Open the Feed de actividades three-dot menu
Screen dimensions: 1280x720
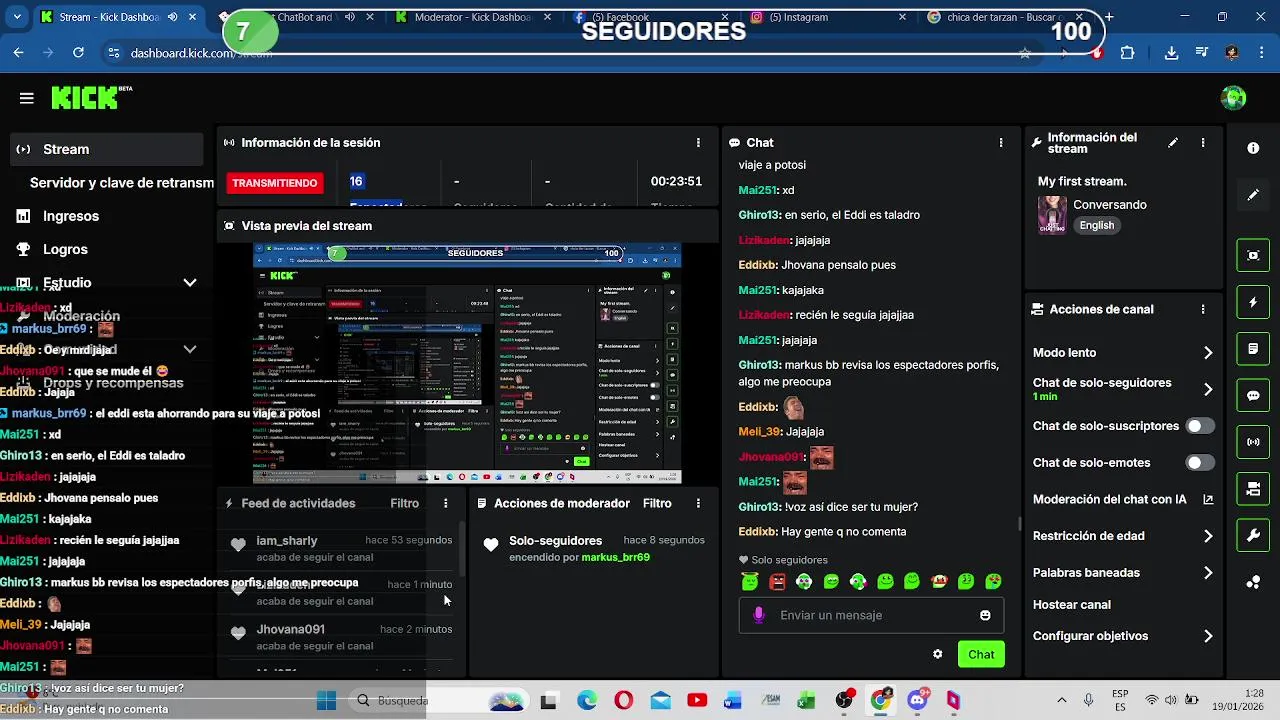point(446,504)
